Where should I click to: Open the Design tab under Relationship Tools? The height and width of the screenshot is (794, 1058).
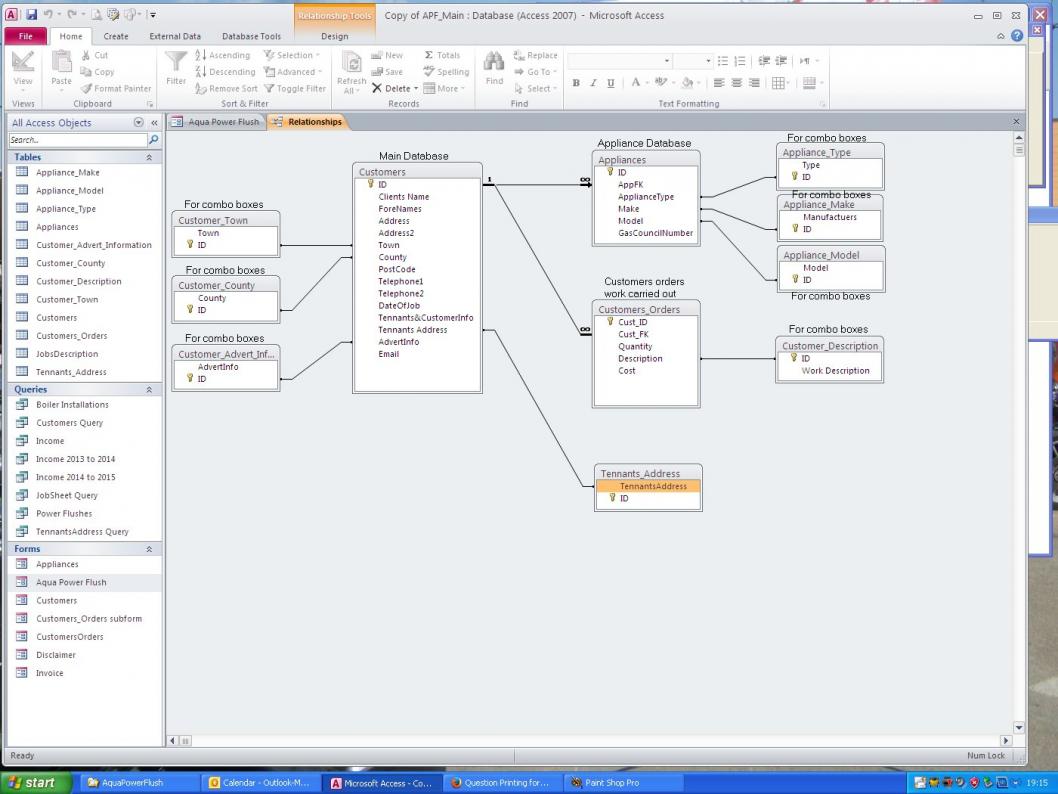click(x=335, y=36)
